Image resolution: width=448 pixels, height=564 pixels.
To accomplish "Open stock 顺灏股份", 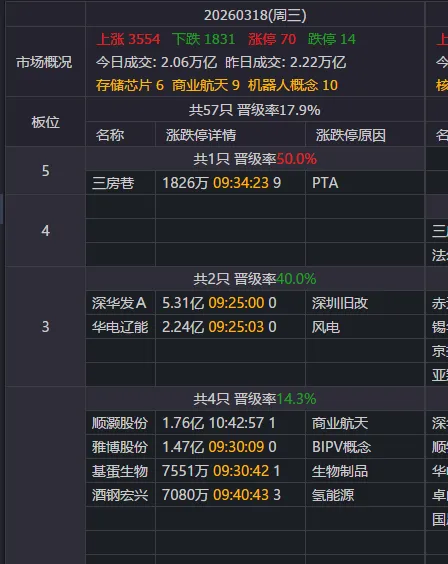I will (120, 423).
